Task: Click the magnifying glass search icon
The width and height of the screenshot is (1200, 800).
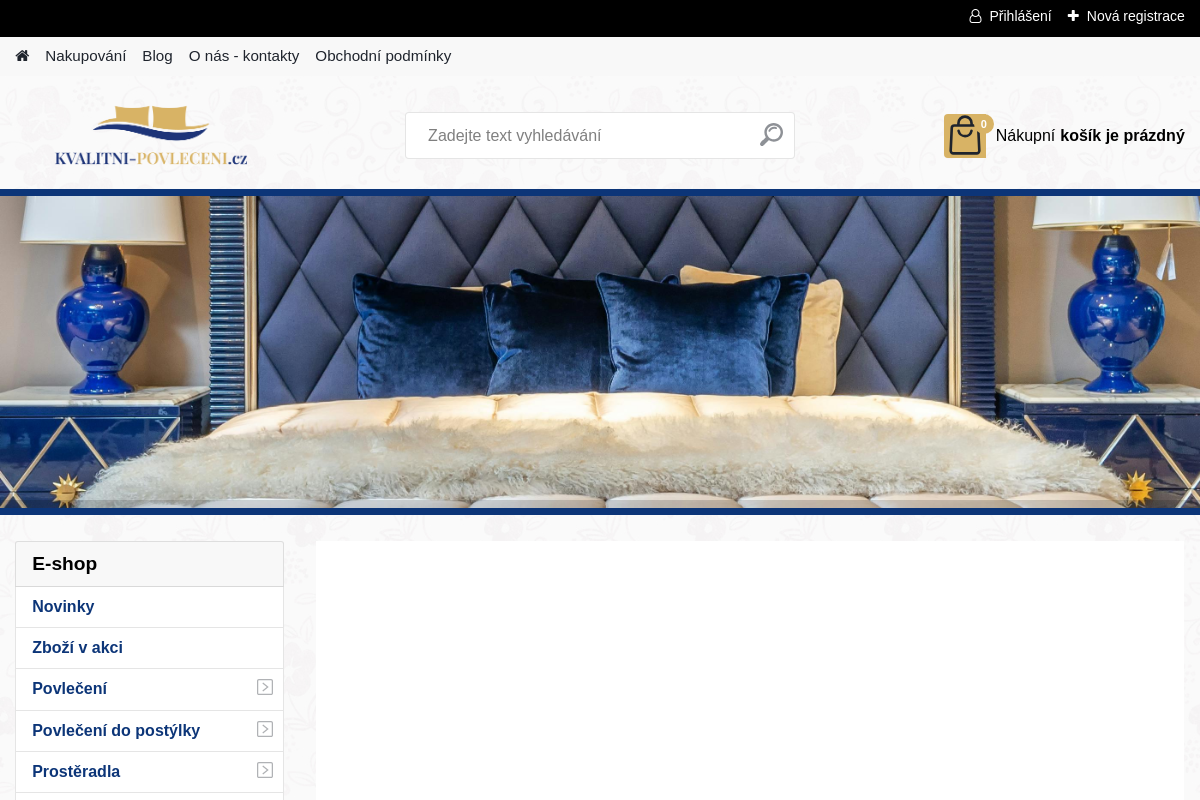Action: click(x=771, y=135)
